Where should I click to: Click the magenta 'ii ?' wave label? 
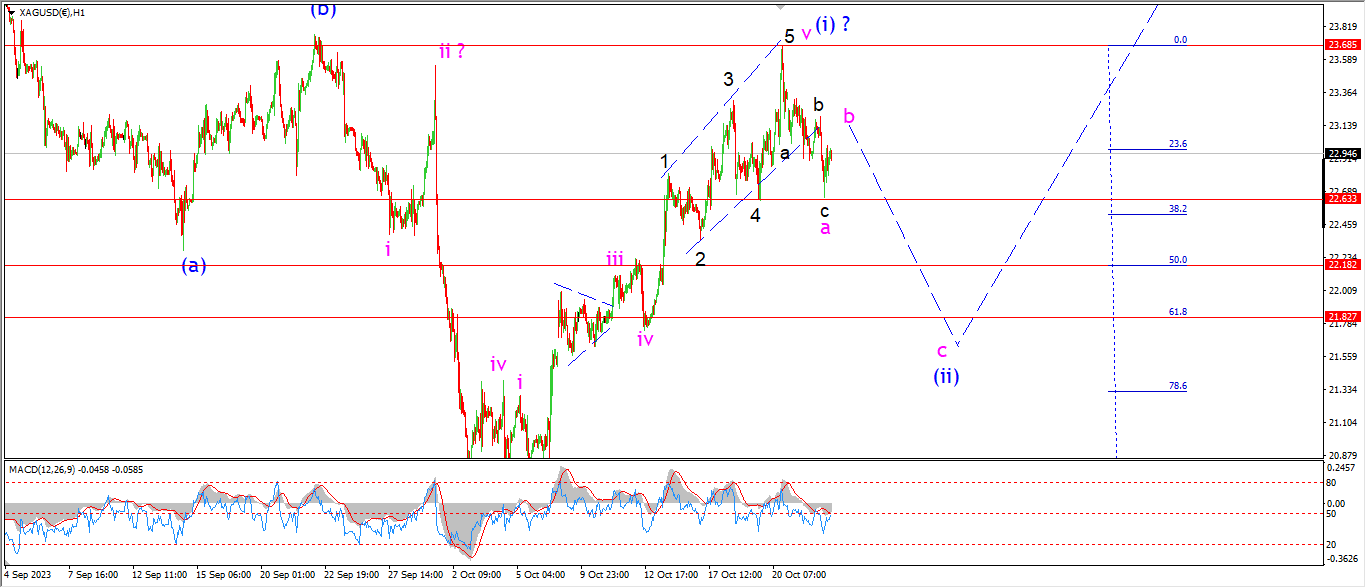[x=450, y=50]
